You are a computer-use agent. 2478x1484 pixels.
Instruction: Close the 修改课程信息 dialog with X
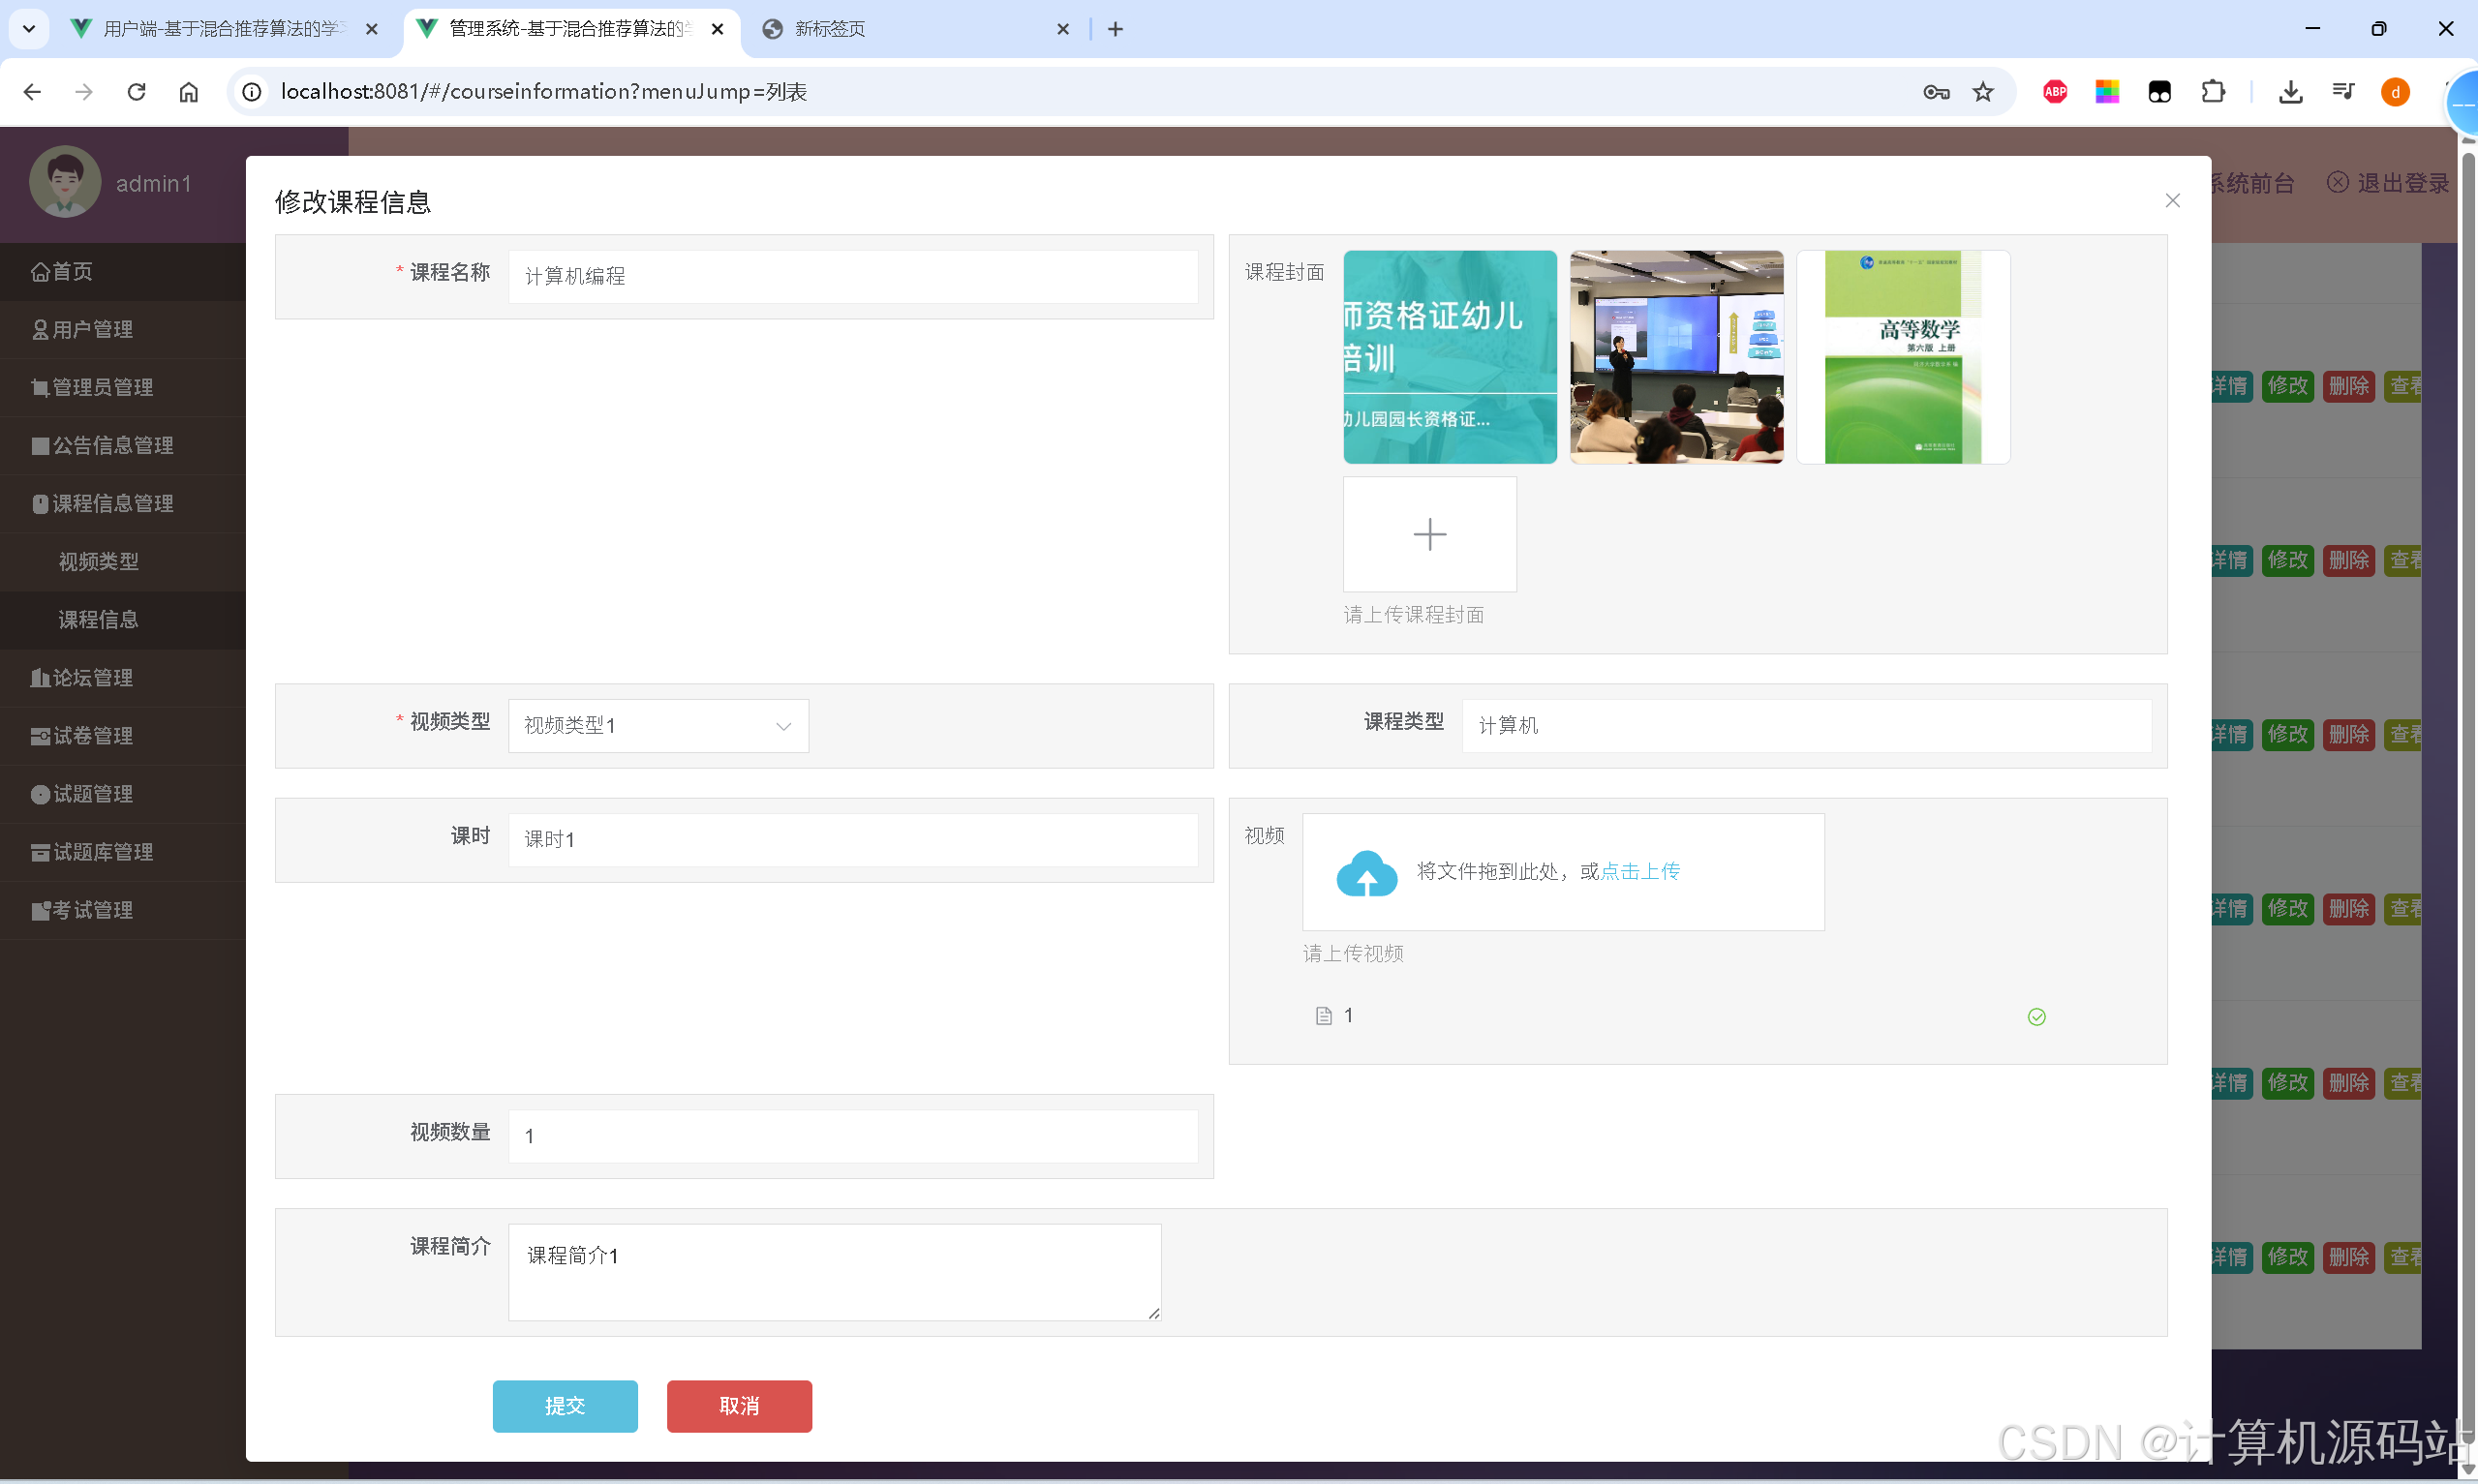coord(2172,201)
